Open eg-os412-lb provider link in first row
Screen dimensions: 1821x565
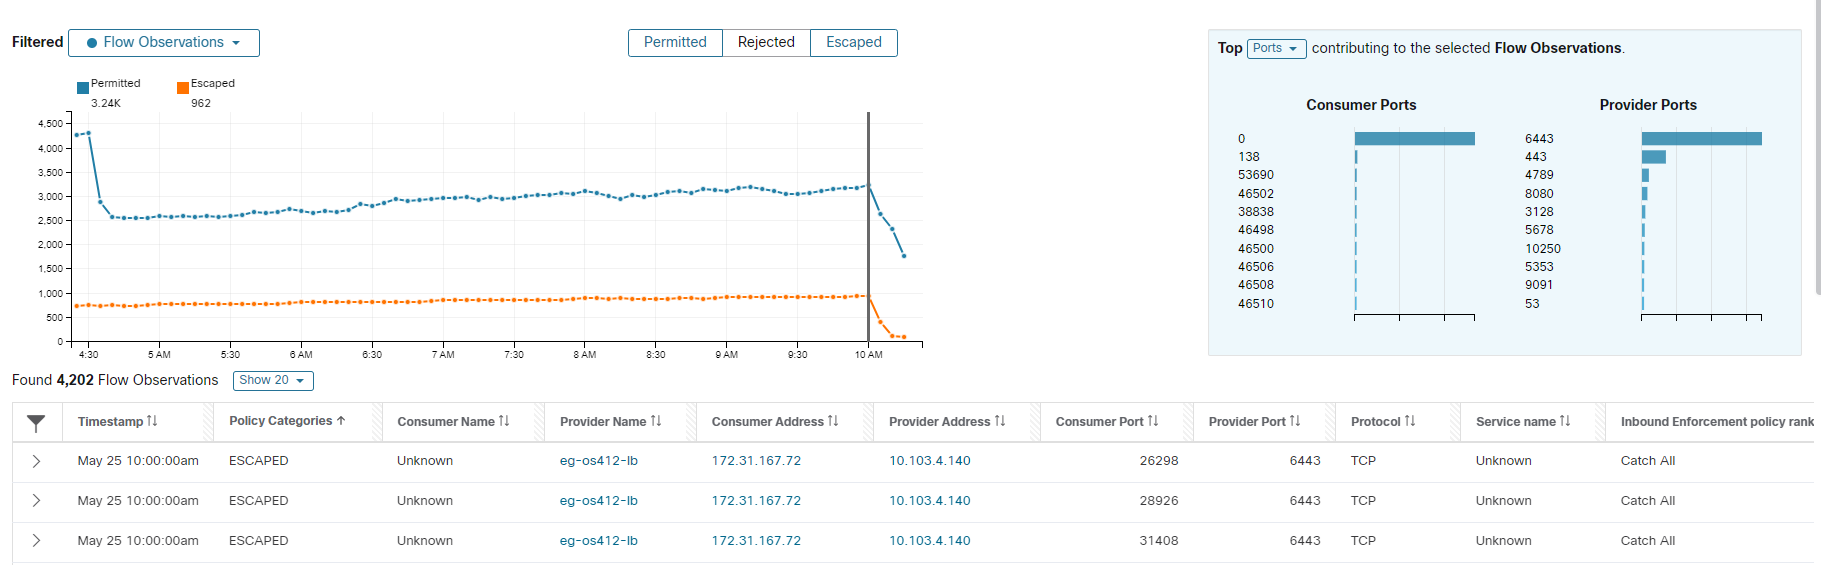click(598, 461)
